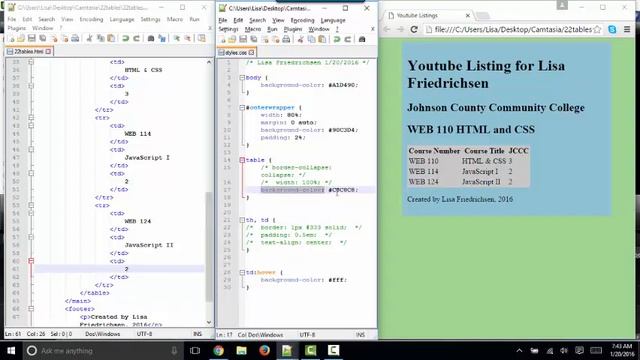Click the WEB 114 cell in the browser table

[423, 171]
